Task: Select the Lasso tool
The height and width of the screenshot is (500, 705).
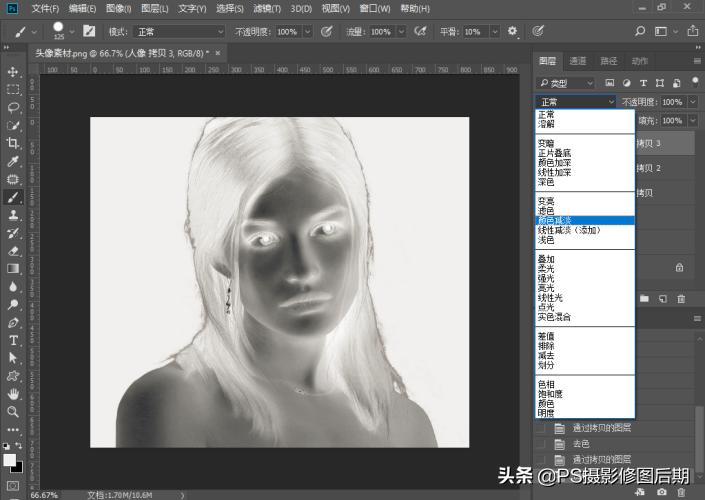Action: pos(13,107)
